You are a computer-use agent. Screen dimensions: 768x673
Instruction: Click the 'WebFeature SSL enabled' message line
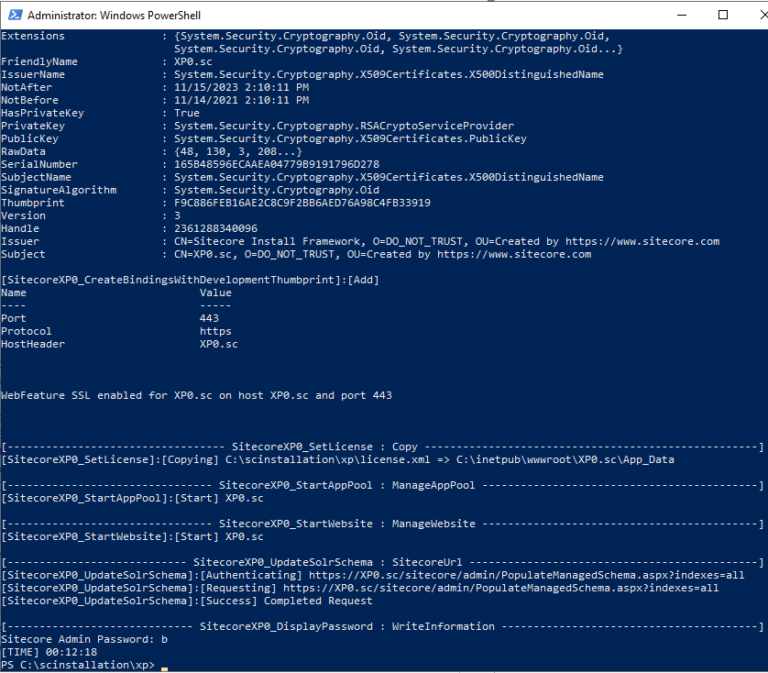click(196, 395)
